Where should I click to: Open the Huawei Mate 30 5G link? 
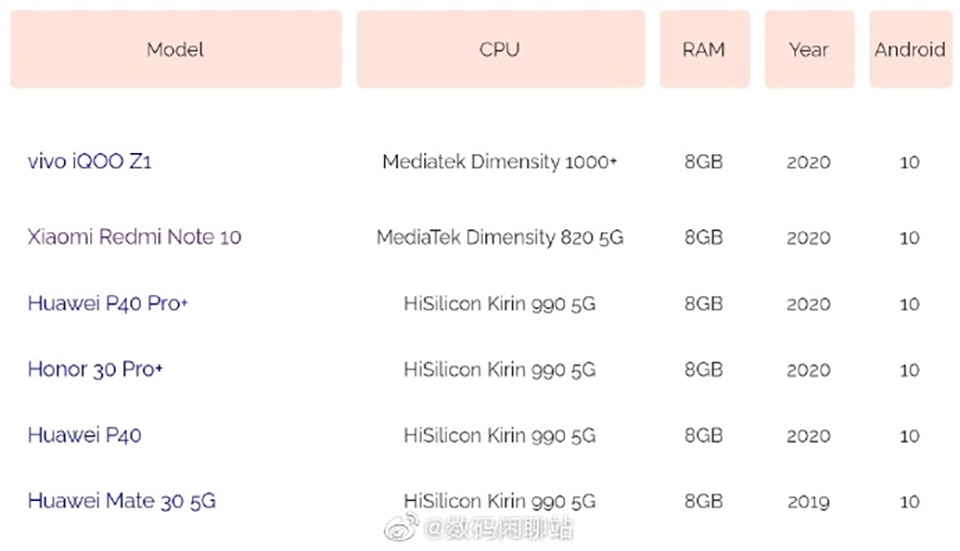121,501
